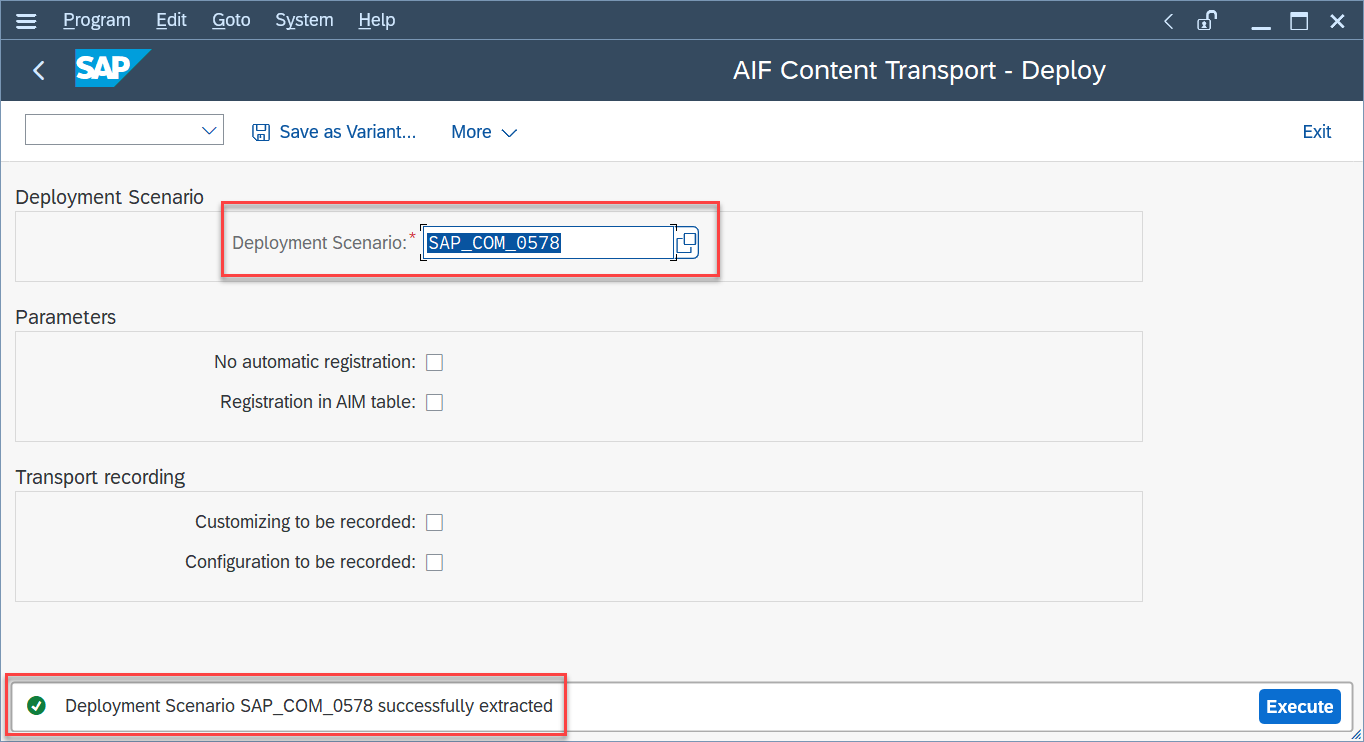Check Registration in AIM table

click(434, 402)
